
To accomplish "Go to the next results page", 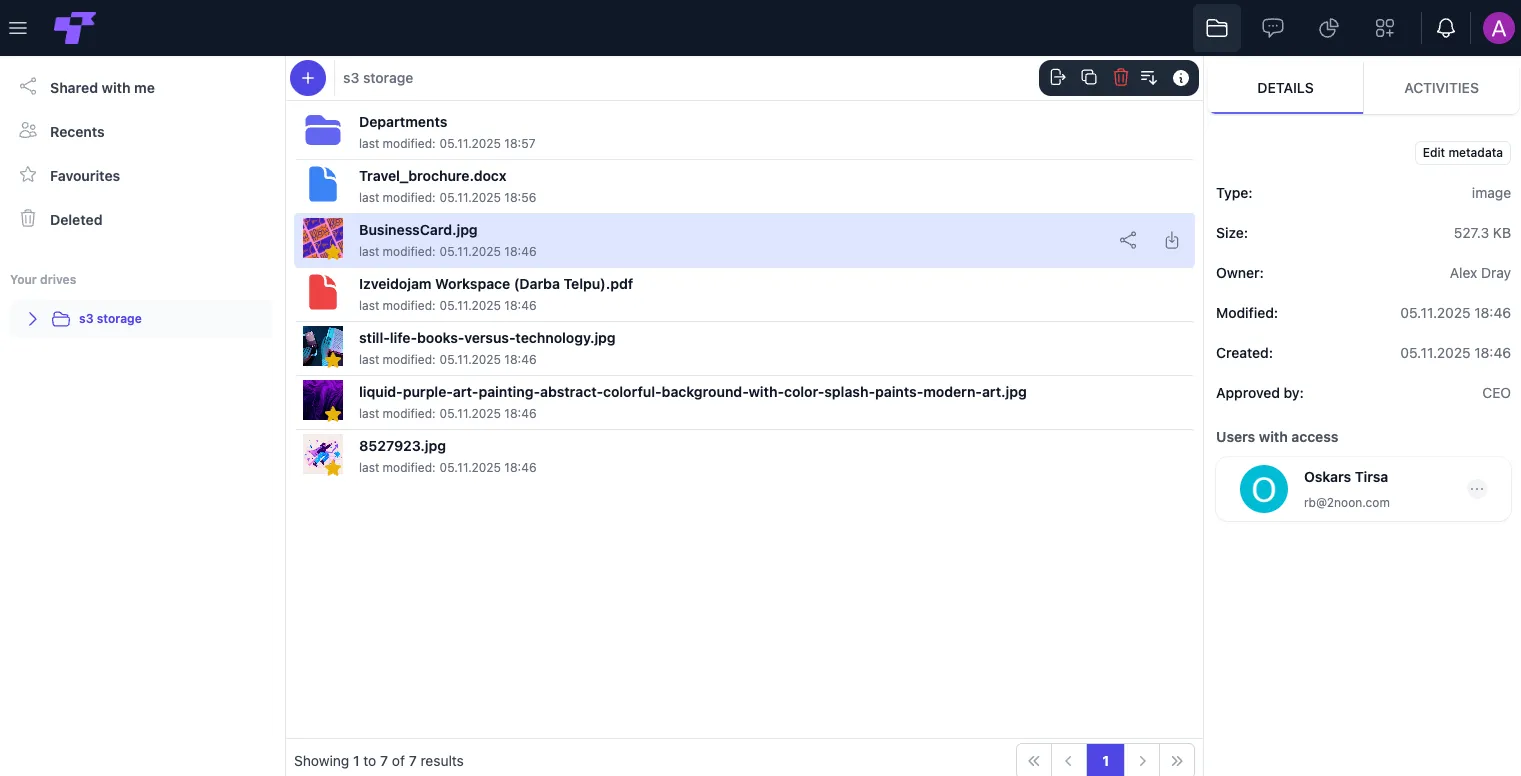I will pyautogui.click(x=1142, y=761).
